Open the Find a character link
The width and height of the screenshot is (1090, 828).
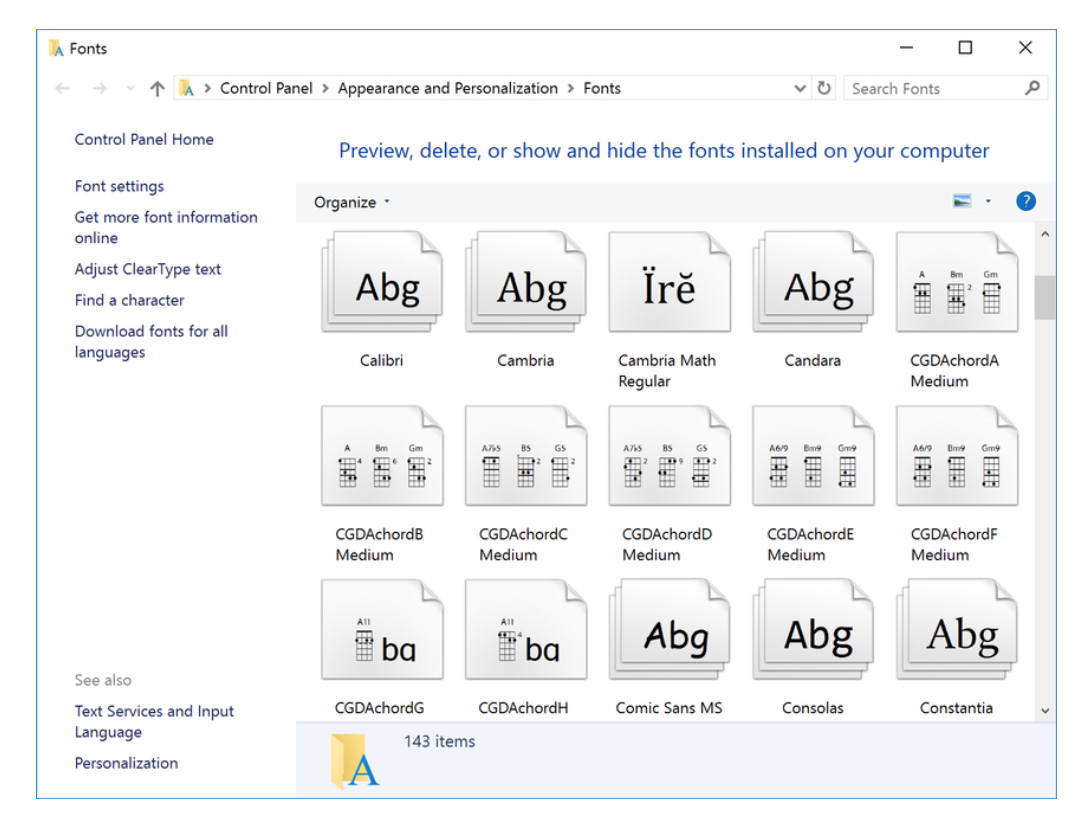[x=129, y=300]
